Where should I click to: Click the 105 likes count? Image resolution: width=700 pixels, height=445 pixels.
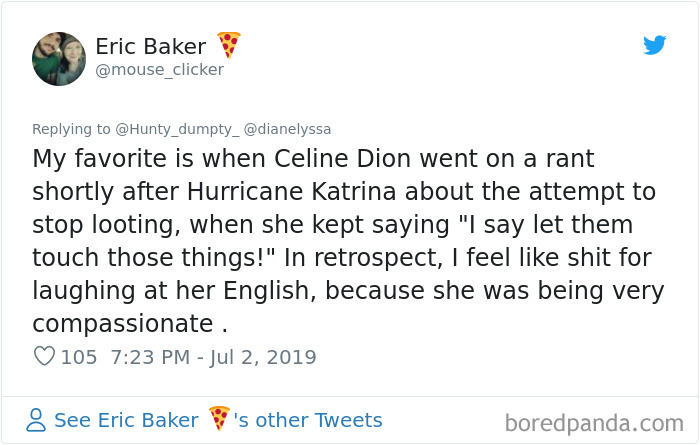79,357
